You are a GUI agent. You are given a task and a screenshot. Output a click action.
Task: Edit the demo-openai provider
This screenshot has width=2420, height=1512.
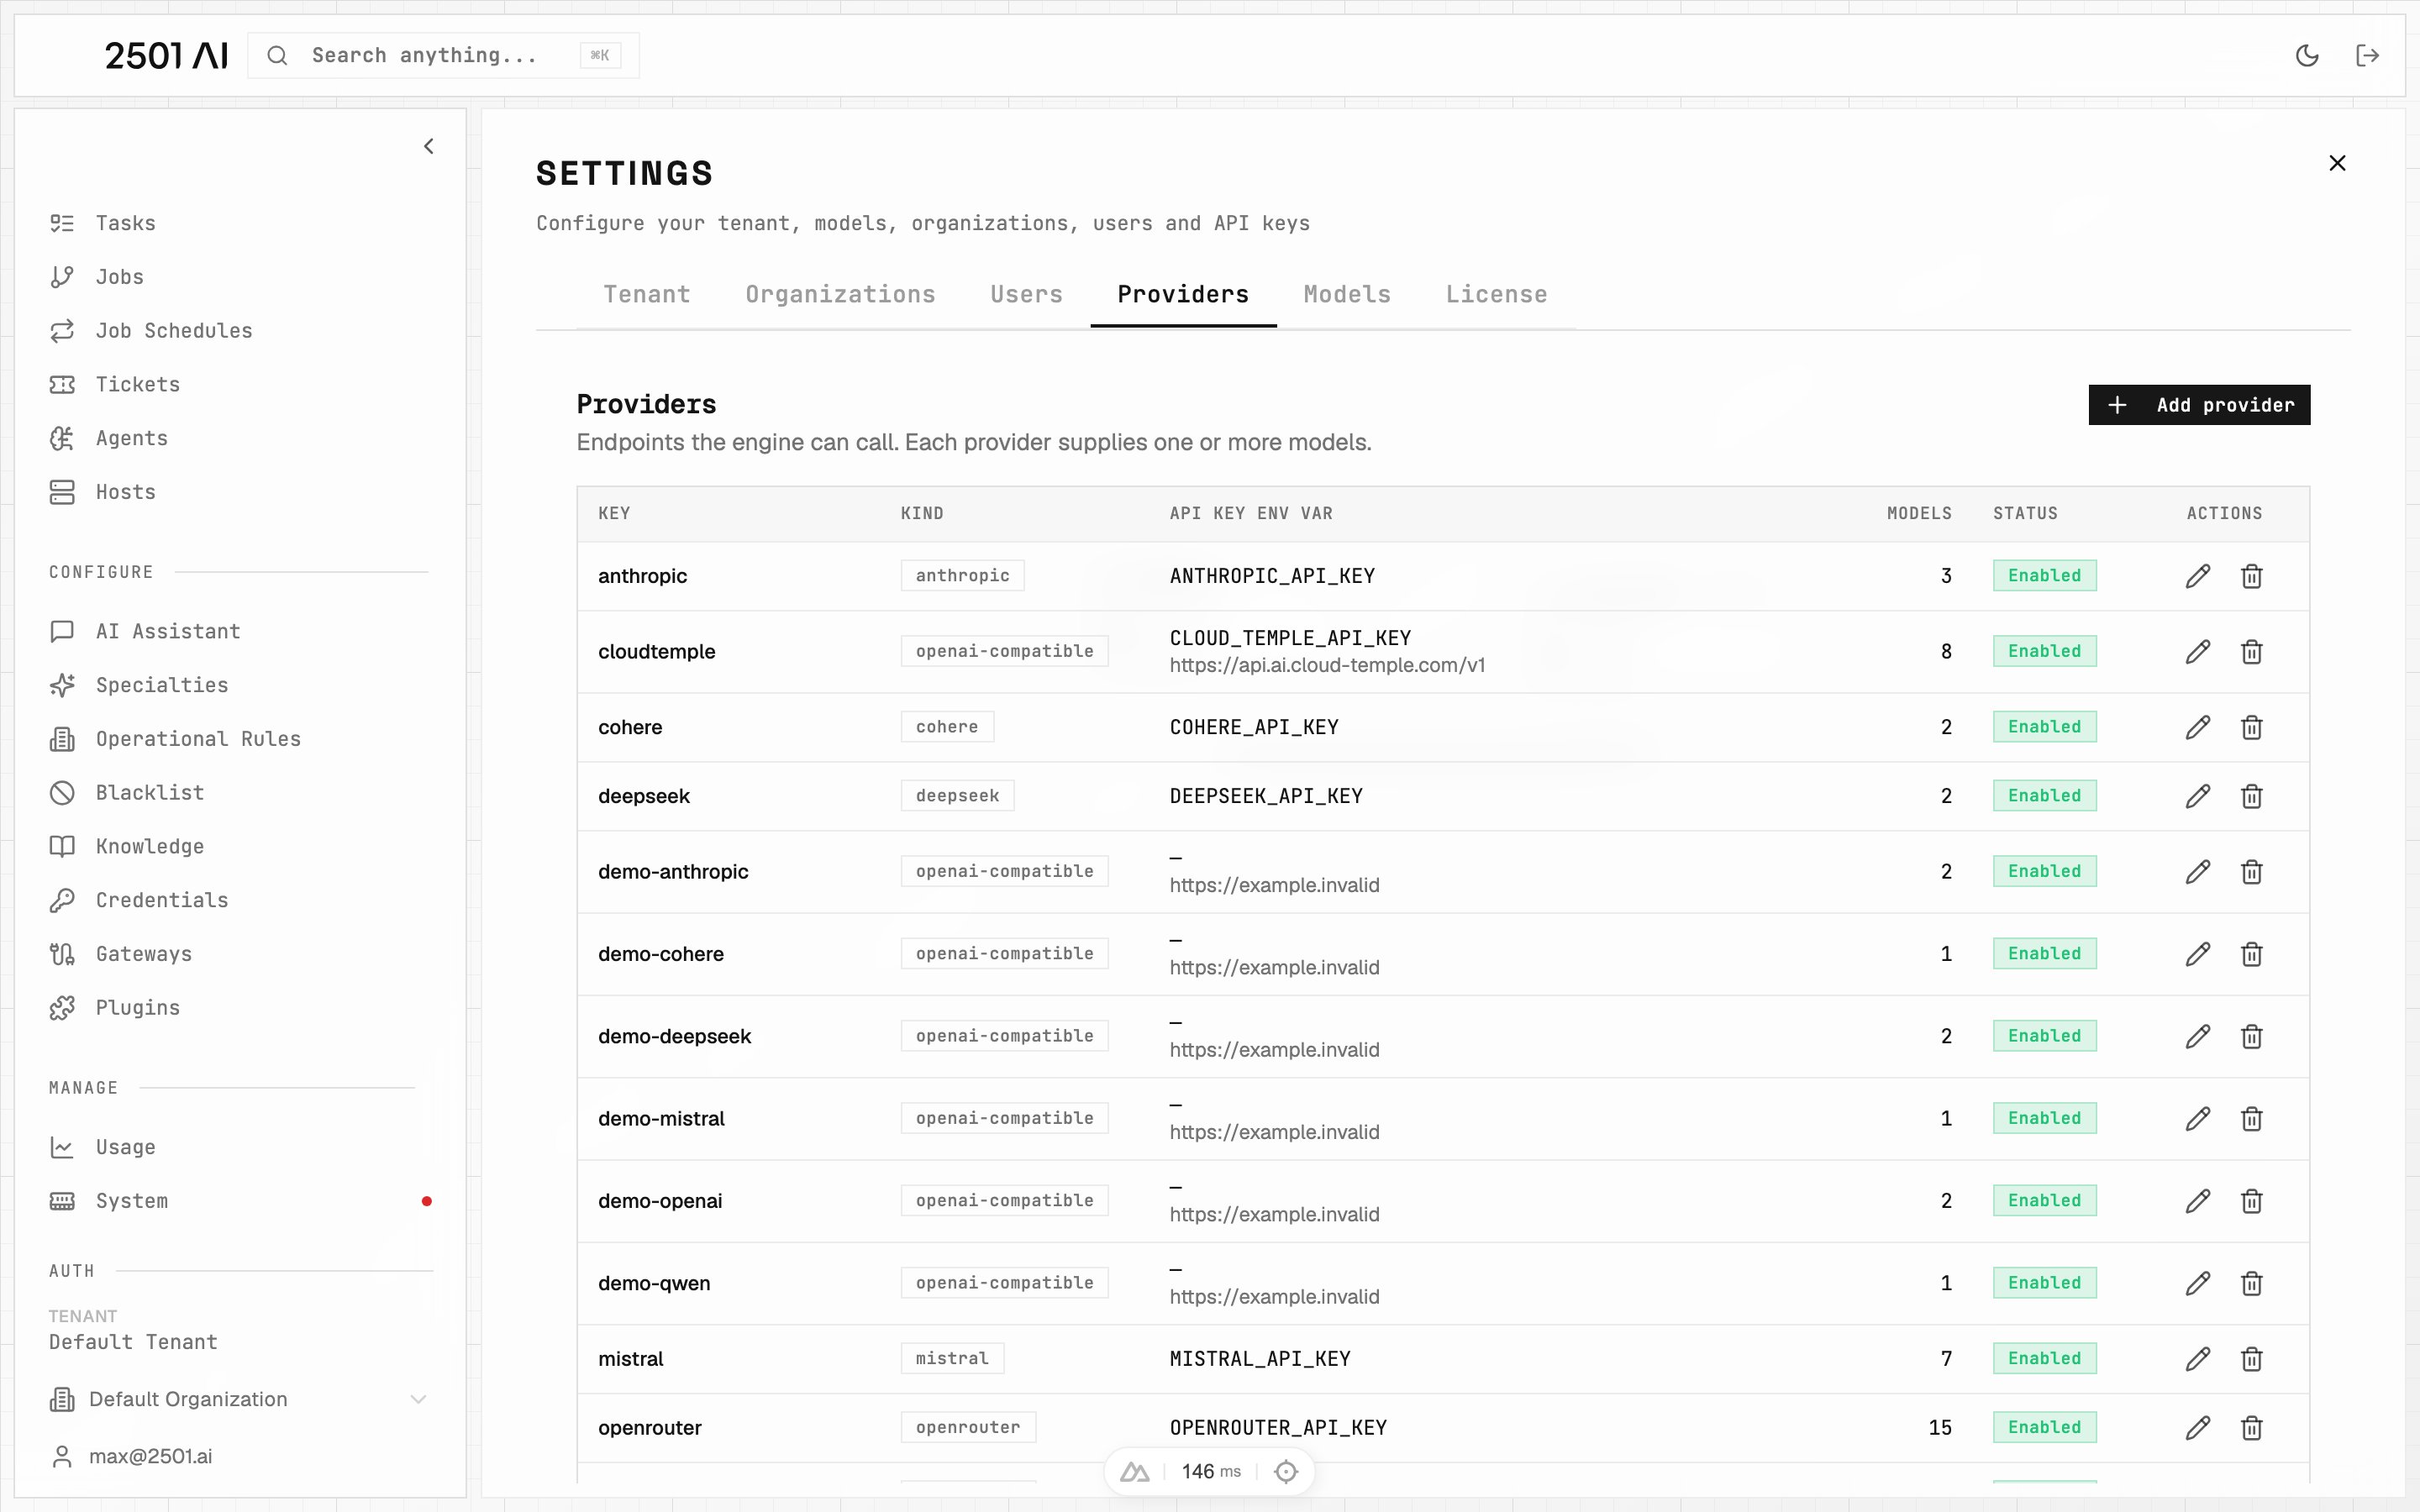2197,1201
